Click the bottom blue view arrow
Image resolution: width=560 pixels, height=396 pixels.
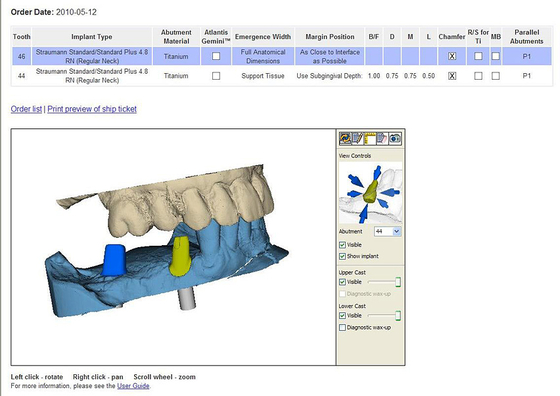pos(363,214)
